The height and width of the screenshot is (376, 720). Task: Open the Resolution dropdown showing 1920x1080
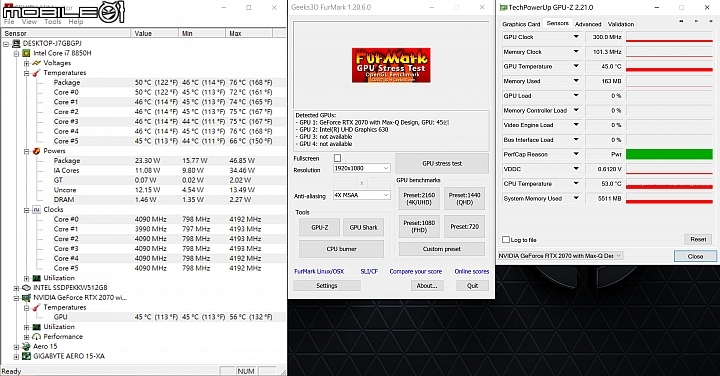[x=362, y=168]
